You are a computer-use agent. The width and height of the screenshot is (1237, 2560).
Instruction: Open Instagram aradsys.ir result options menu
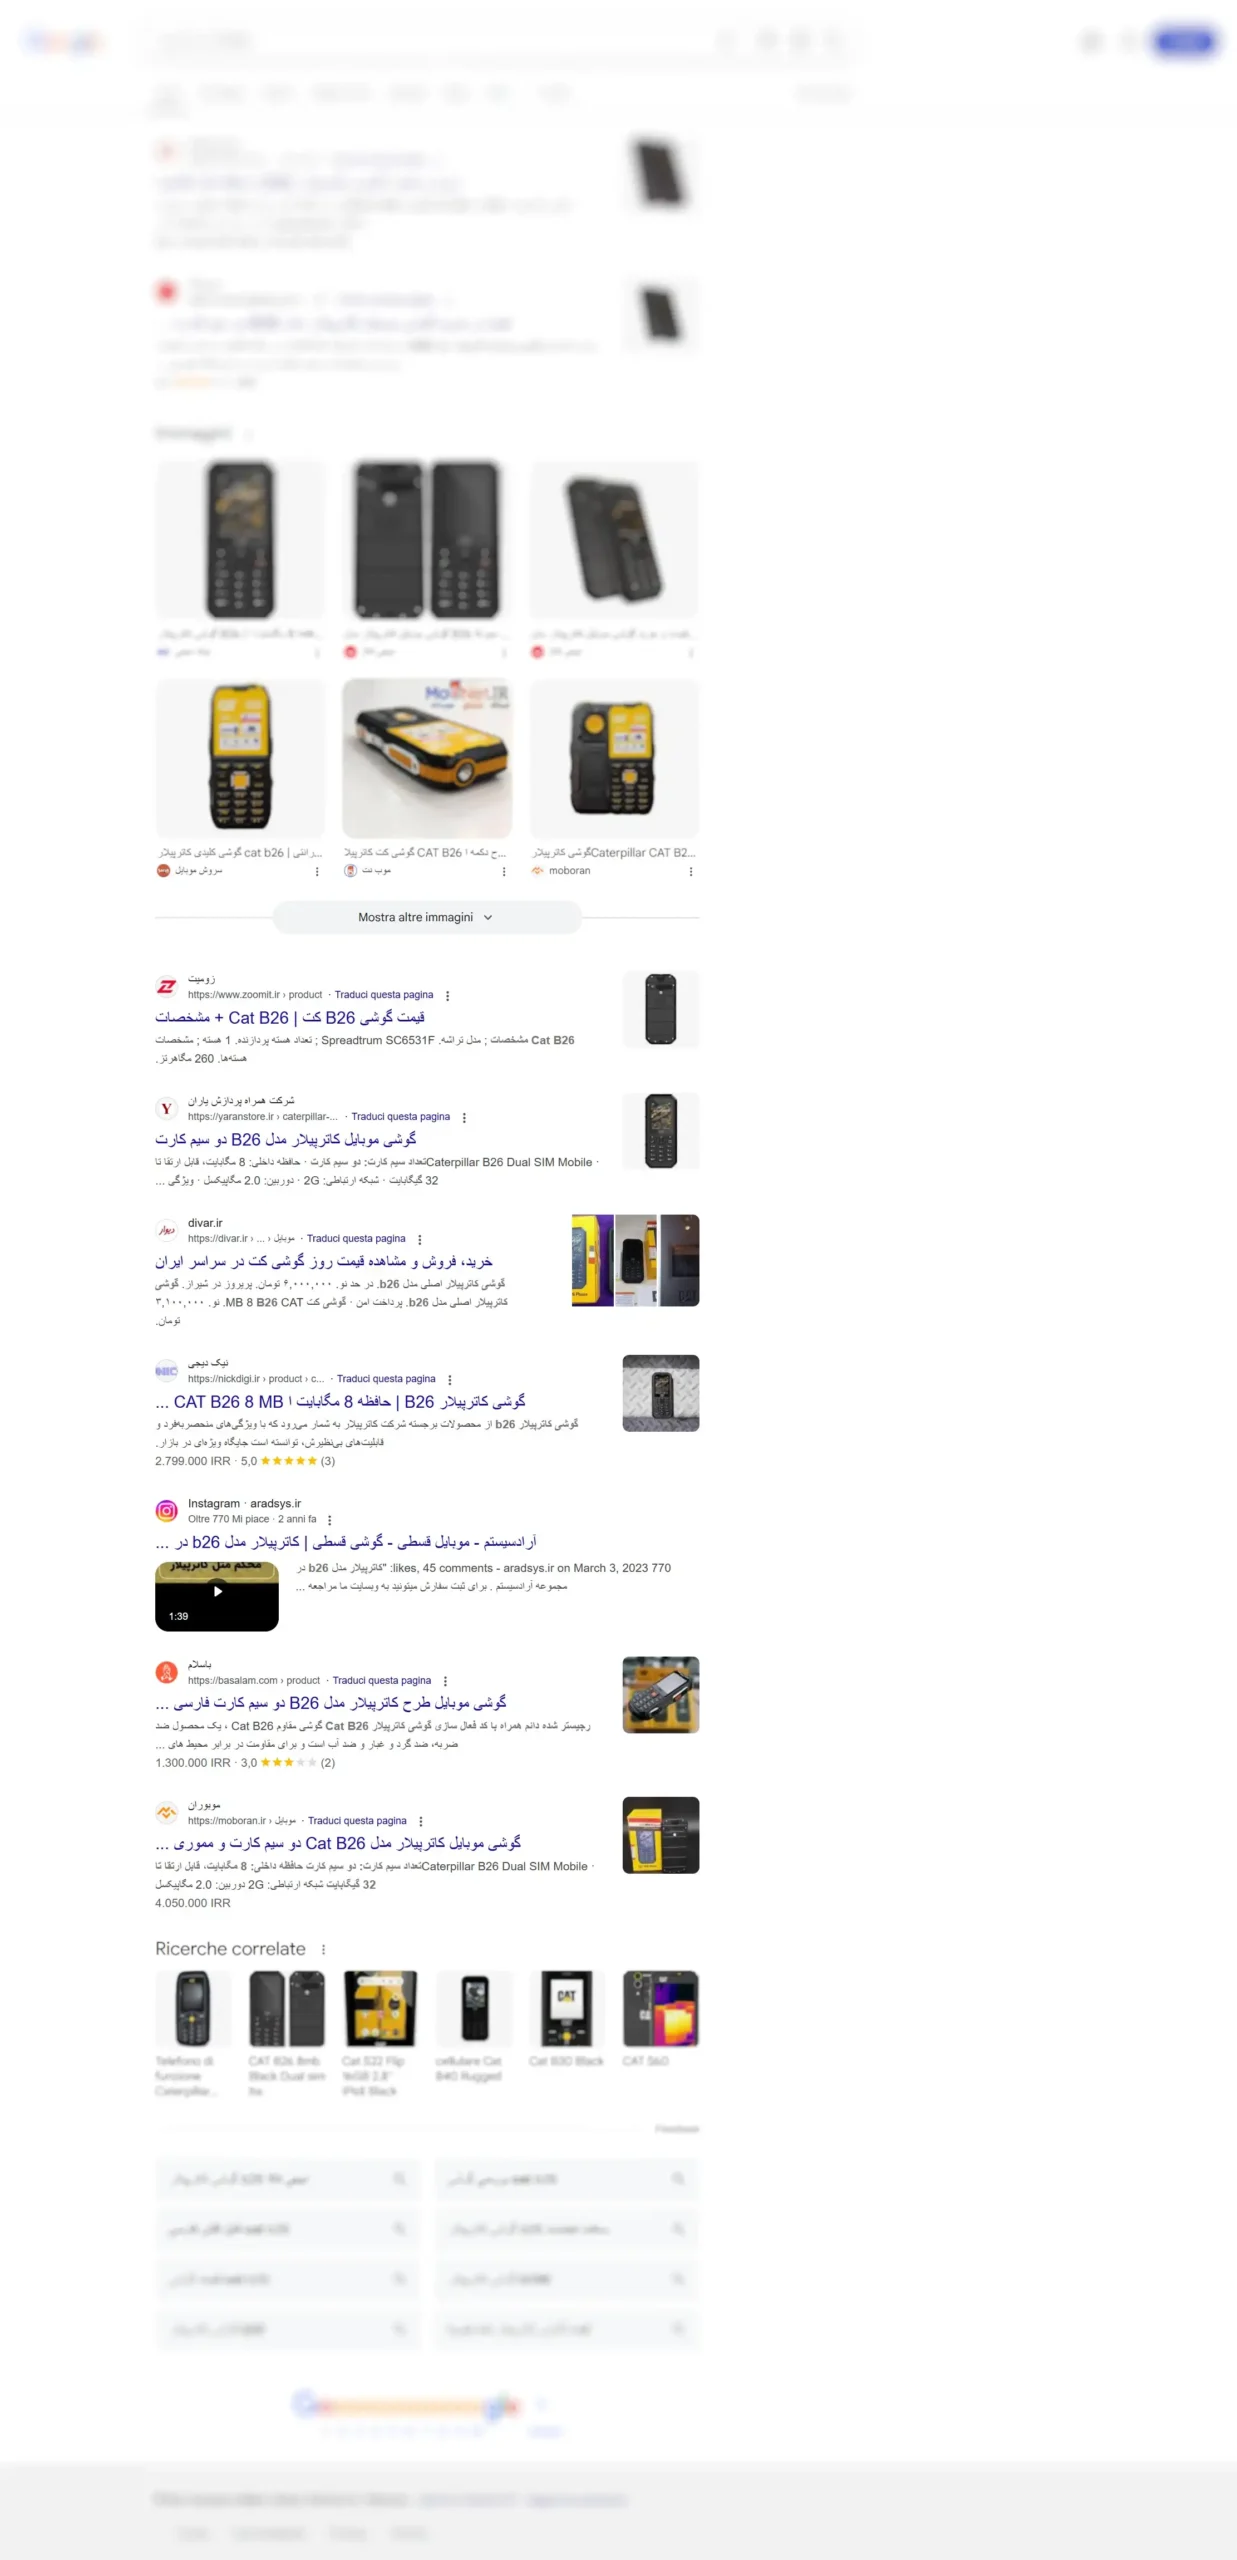(330, 1520)
